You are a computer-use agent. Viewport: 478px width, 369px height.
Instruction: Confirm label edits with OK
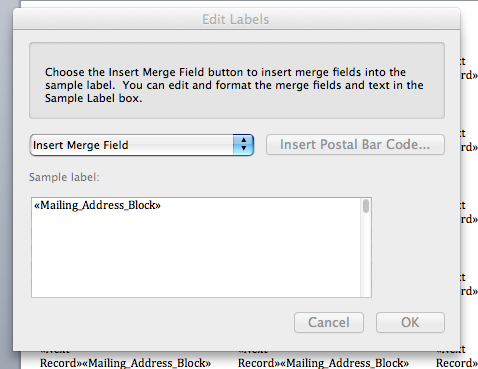(410, 322)
